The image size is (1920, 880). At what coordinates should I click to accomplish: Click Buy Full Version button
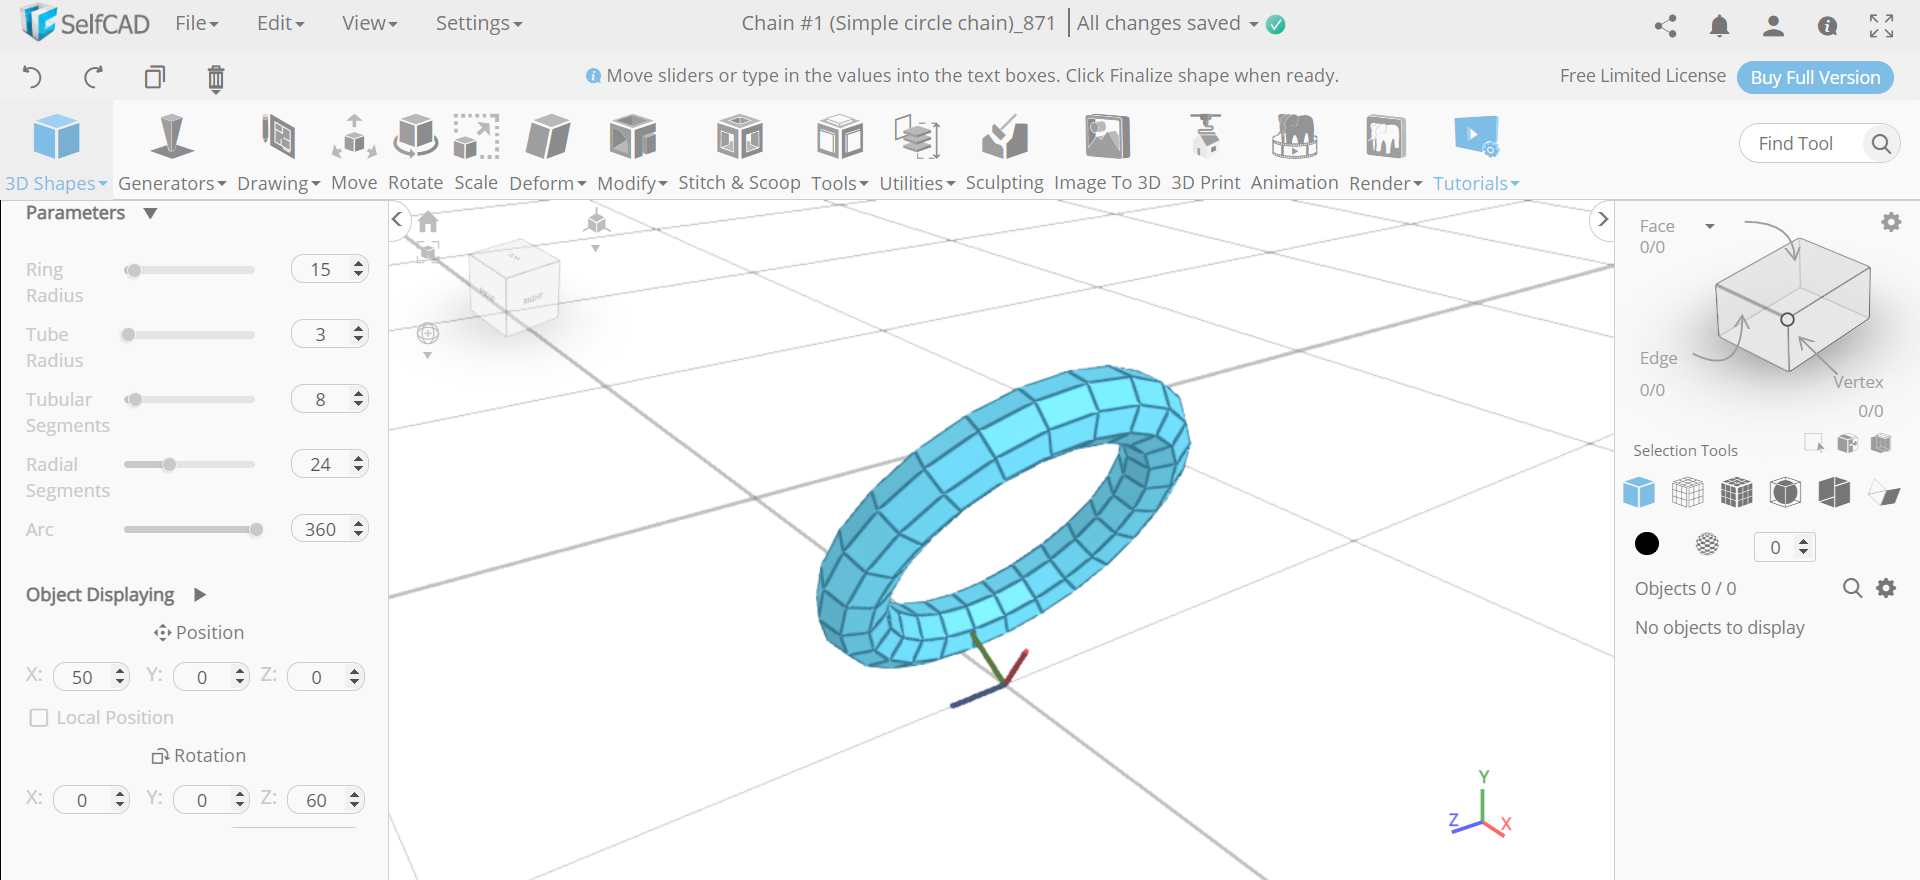coord(1815,77)
